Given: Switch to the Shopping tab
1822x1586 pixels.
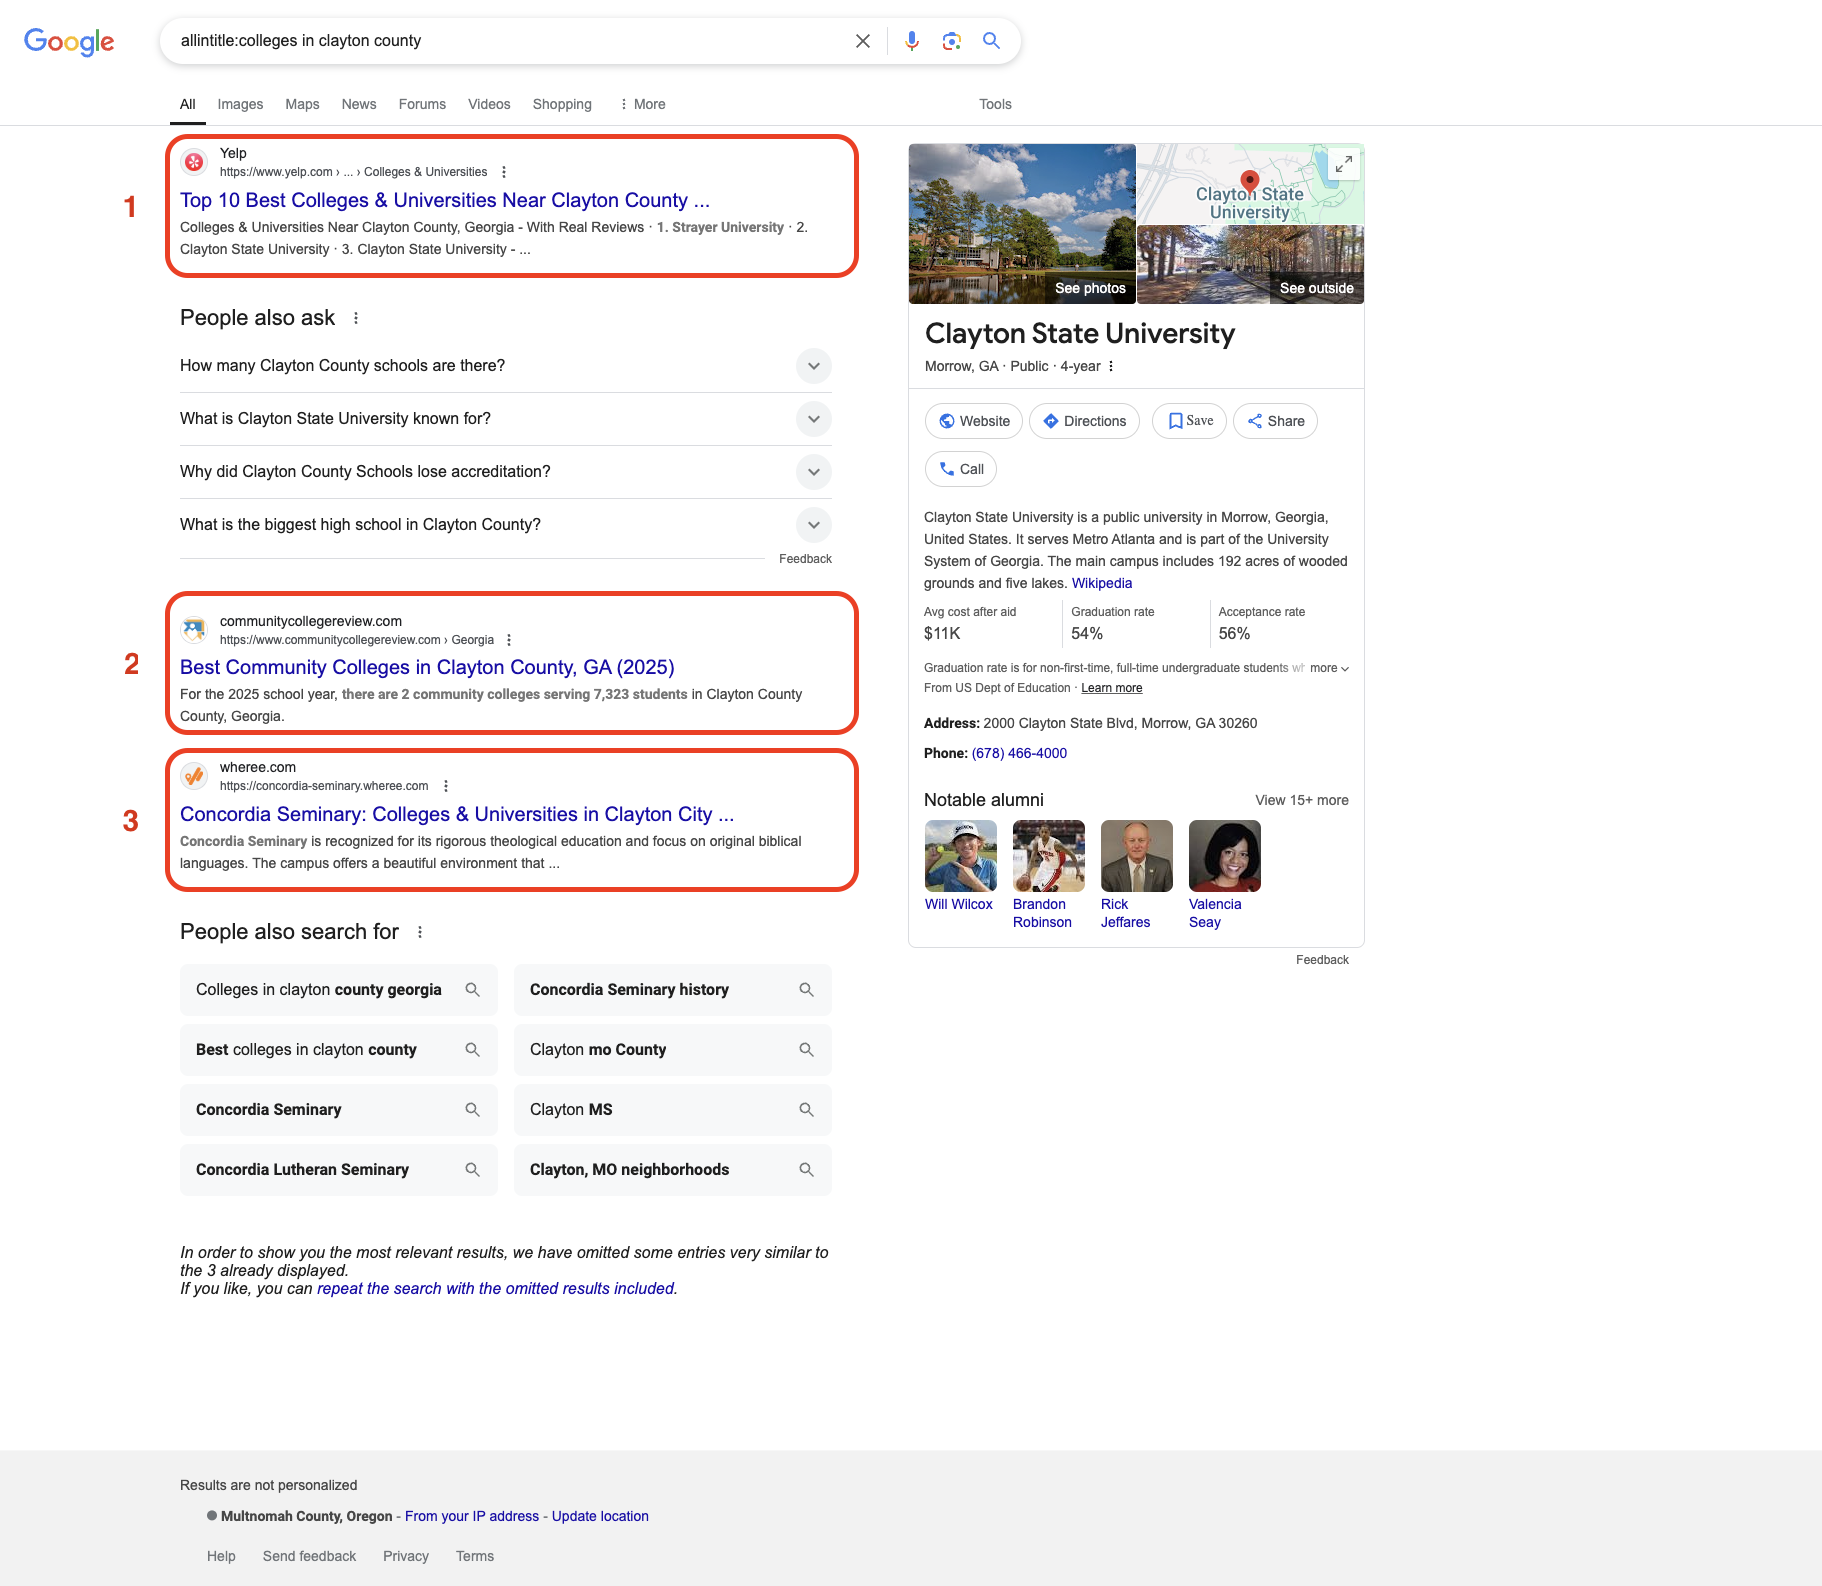Looking at the screenshot, I should pos(562,104).
